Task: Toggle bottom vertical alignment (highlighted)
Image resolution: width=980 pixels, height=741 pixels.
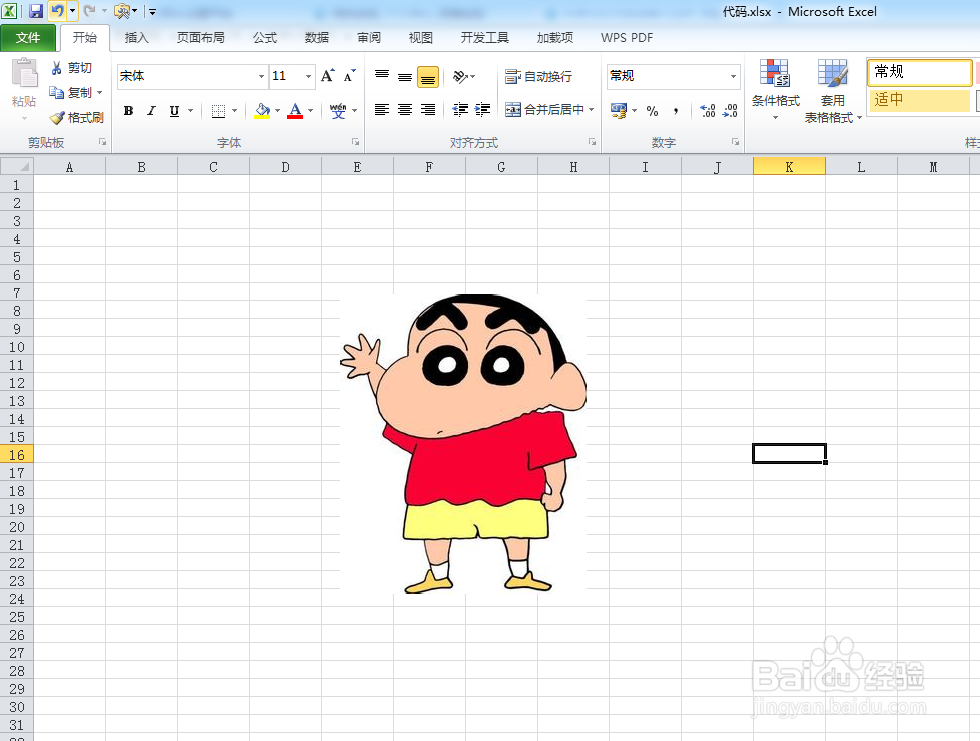Action: pos(428,77)
